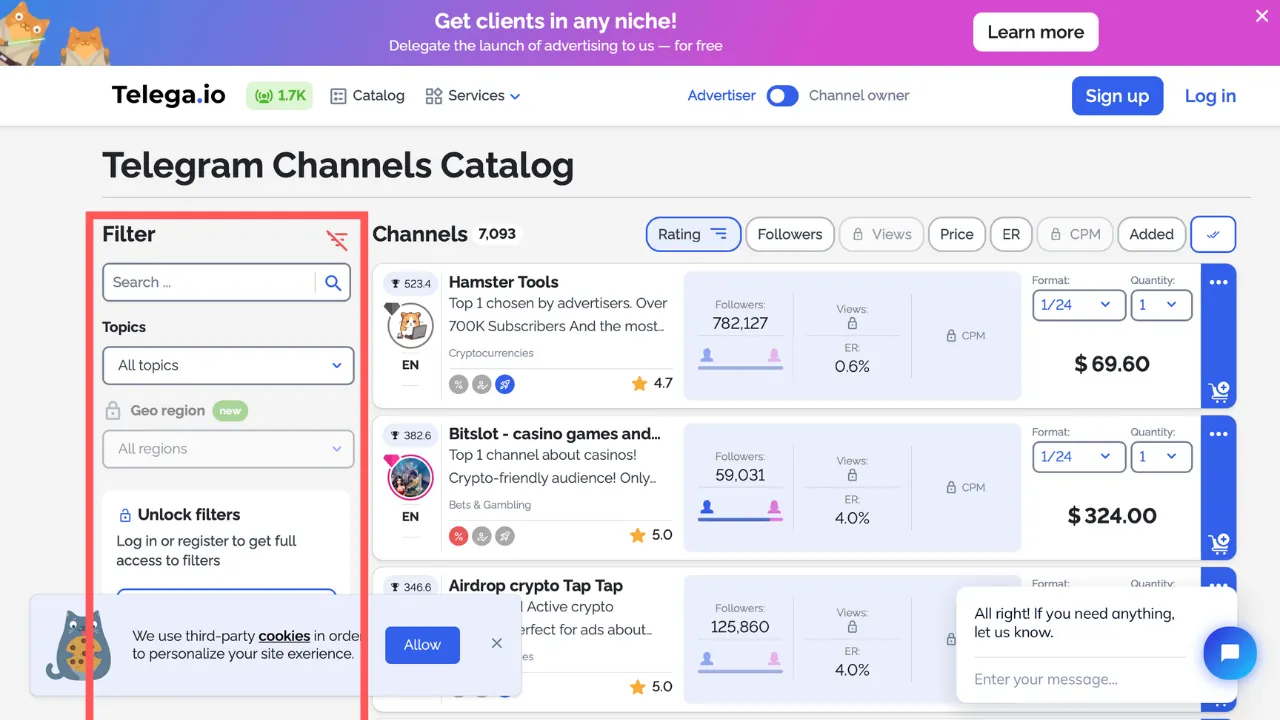The image size is (1280, 720).
Task: Open the Bitslot casino games channel title
Action: pyautogui.click(x=555, y=434)
